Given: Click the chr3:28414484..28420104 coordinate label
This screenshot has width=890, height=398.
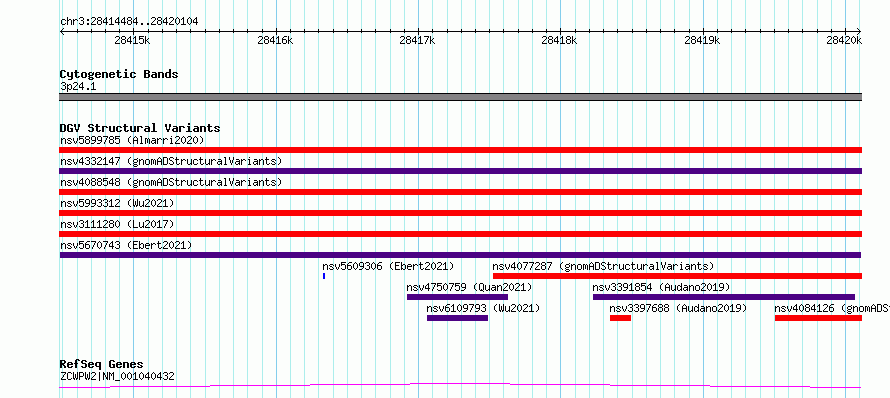Looking at the screenshot, I should 129,21.
